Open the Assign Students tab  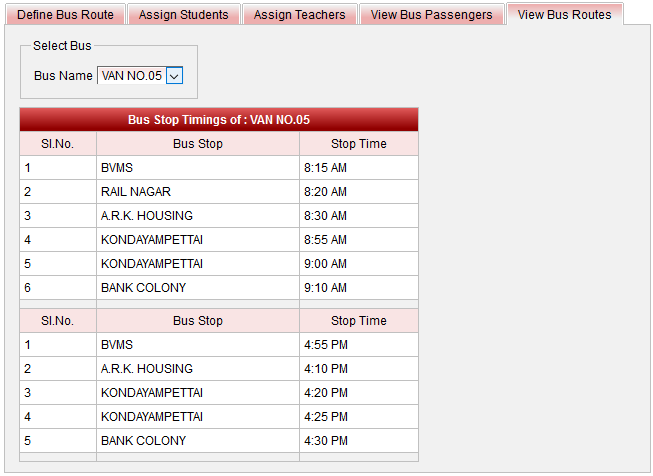tap(183, 15)
